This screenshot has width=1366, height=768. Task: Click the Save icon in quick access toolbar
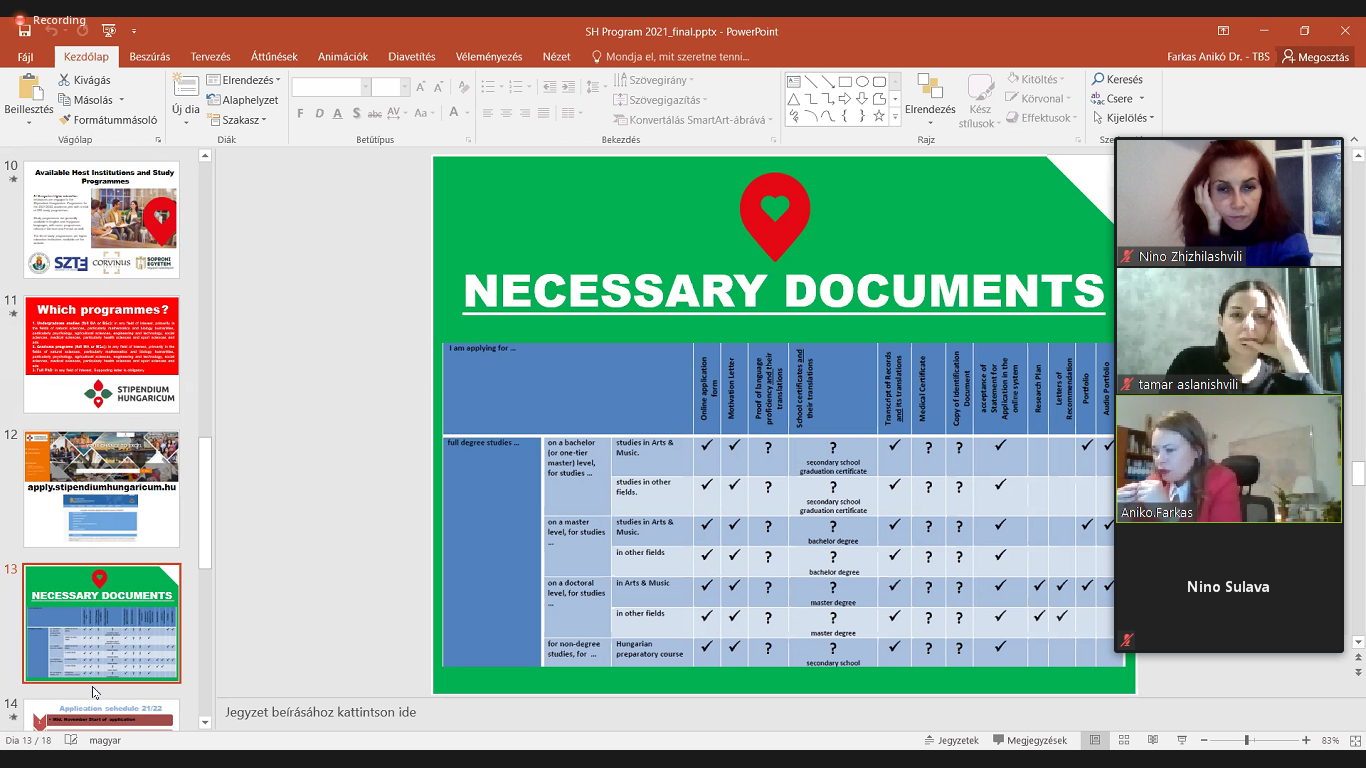(24, 31)
